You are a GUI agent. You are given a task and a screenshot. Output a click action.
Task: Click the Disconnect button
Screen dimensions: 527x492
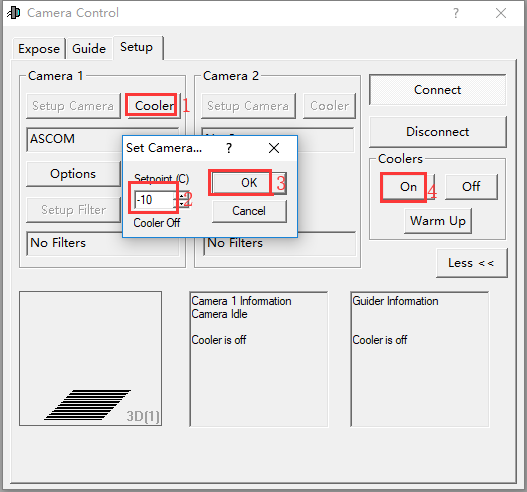tap(438, 132)
